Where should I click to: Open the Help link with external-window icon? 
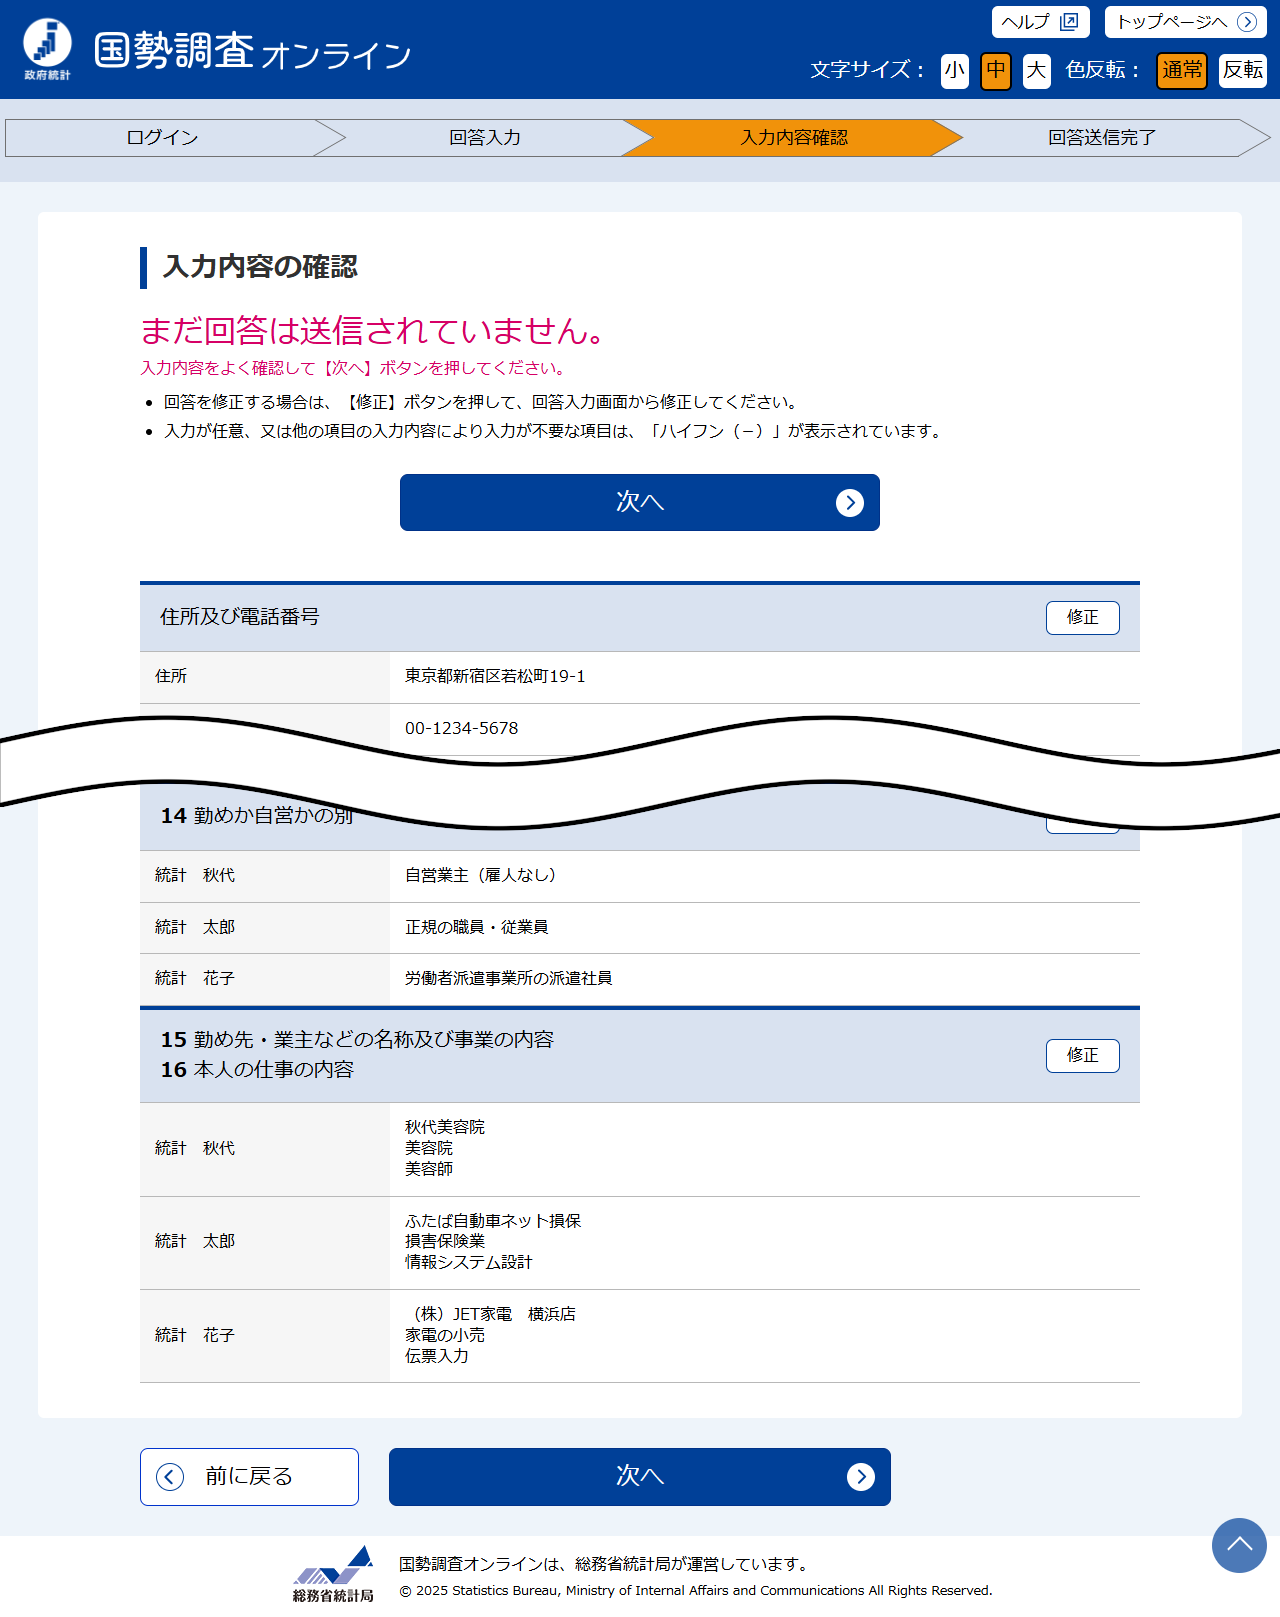(x=1040, y=22)
